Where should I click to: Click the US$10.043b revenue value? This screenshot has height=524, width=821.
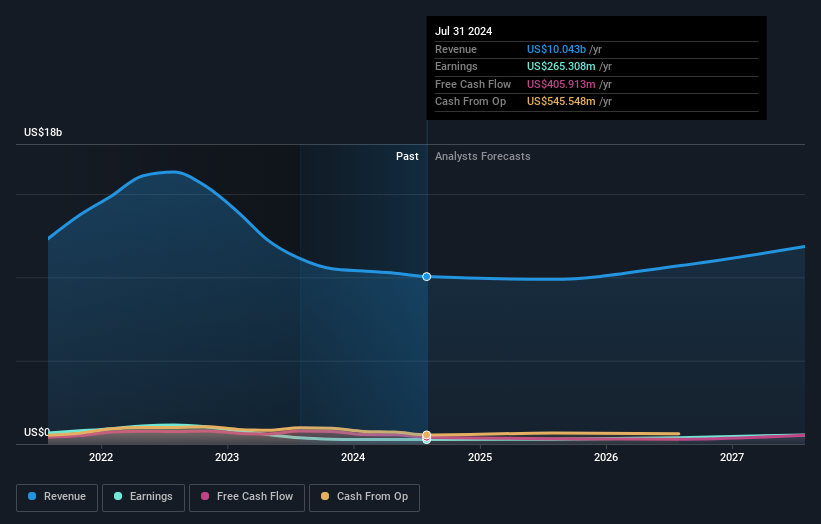click(x=556, y=49)
